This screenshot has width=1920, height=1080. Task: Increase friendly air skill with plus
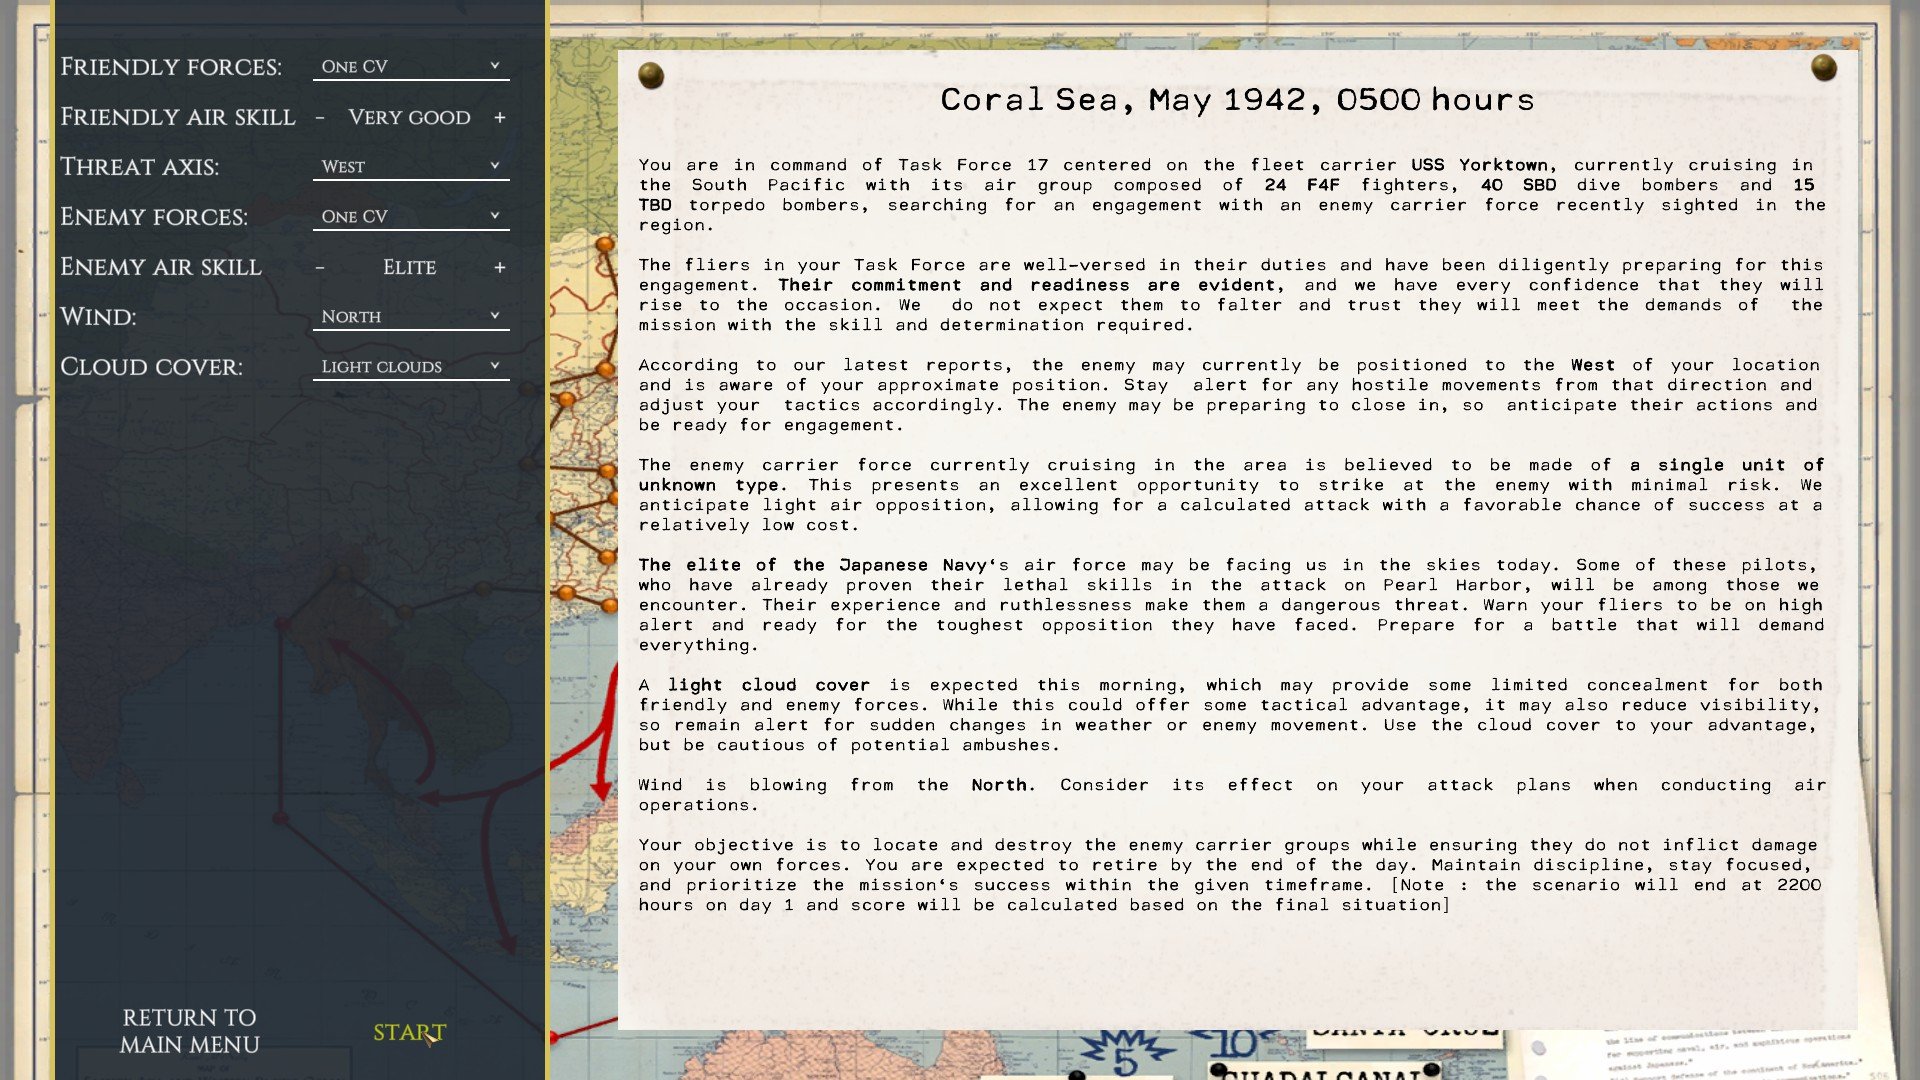click(499, 118)
